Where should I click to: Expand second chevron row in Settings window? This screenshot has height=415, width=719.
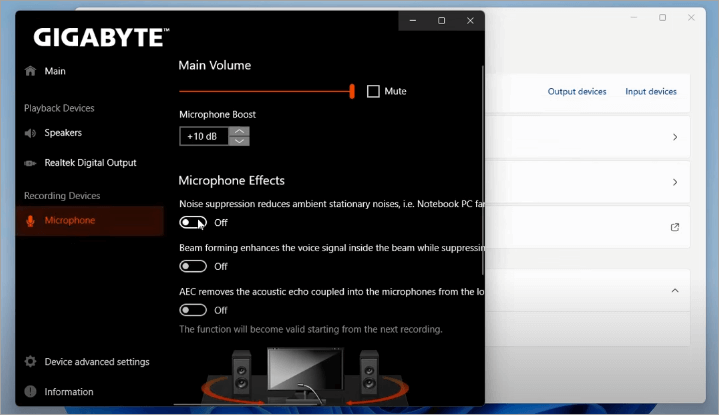point(675,182)
